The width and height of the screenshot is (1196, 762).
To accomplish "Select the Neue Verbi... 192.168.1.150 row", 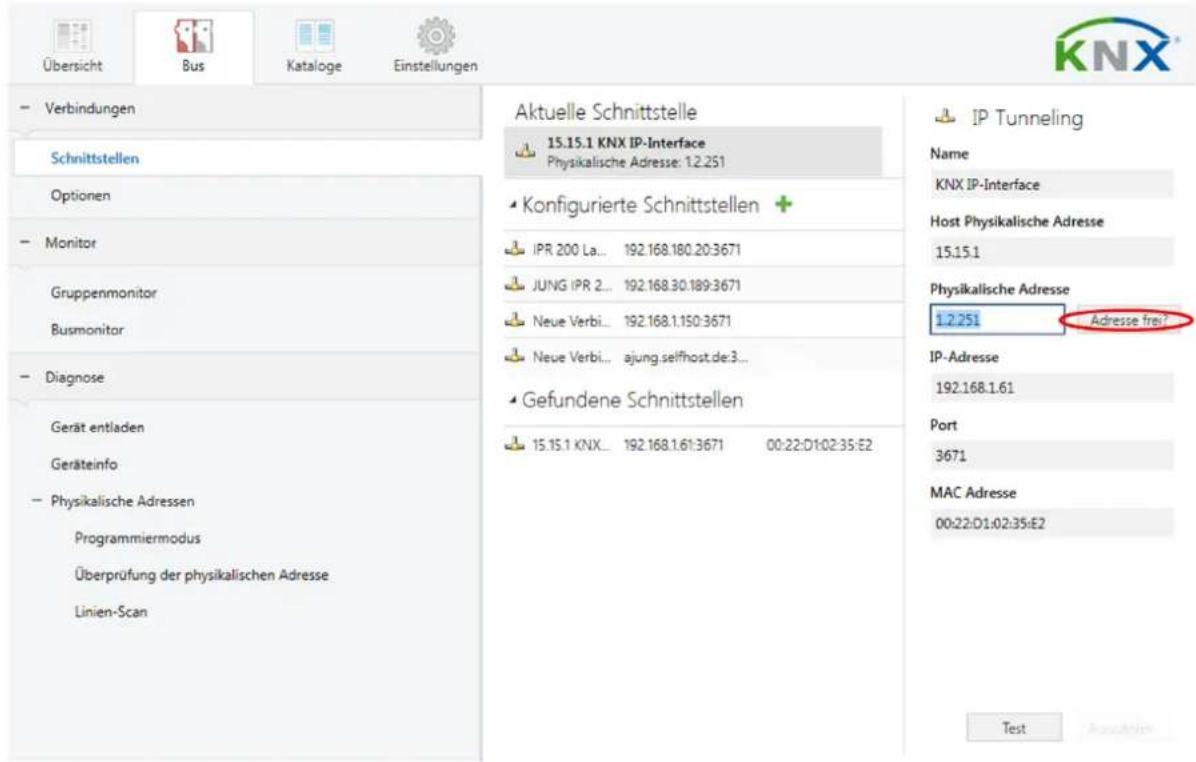I will pos(703,321).
